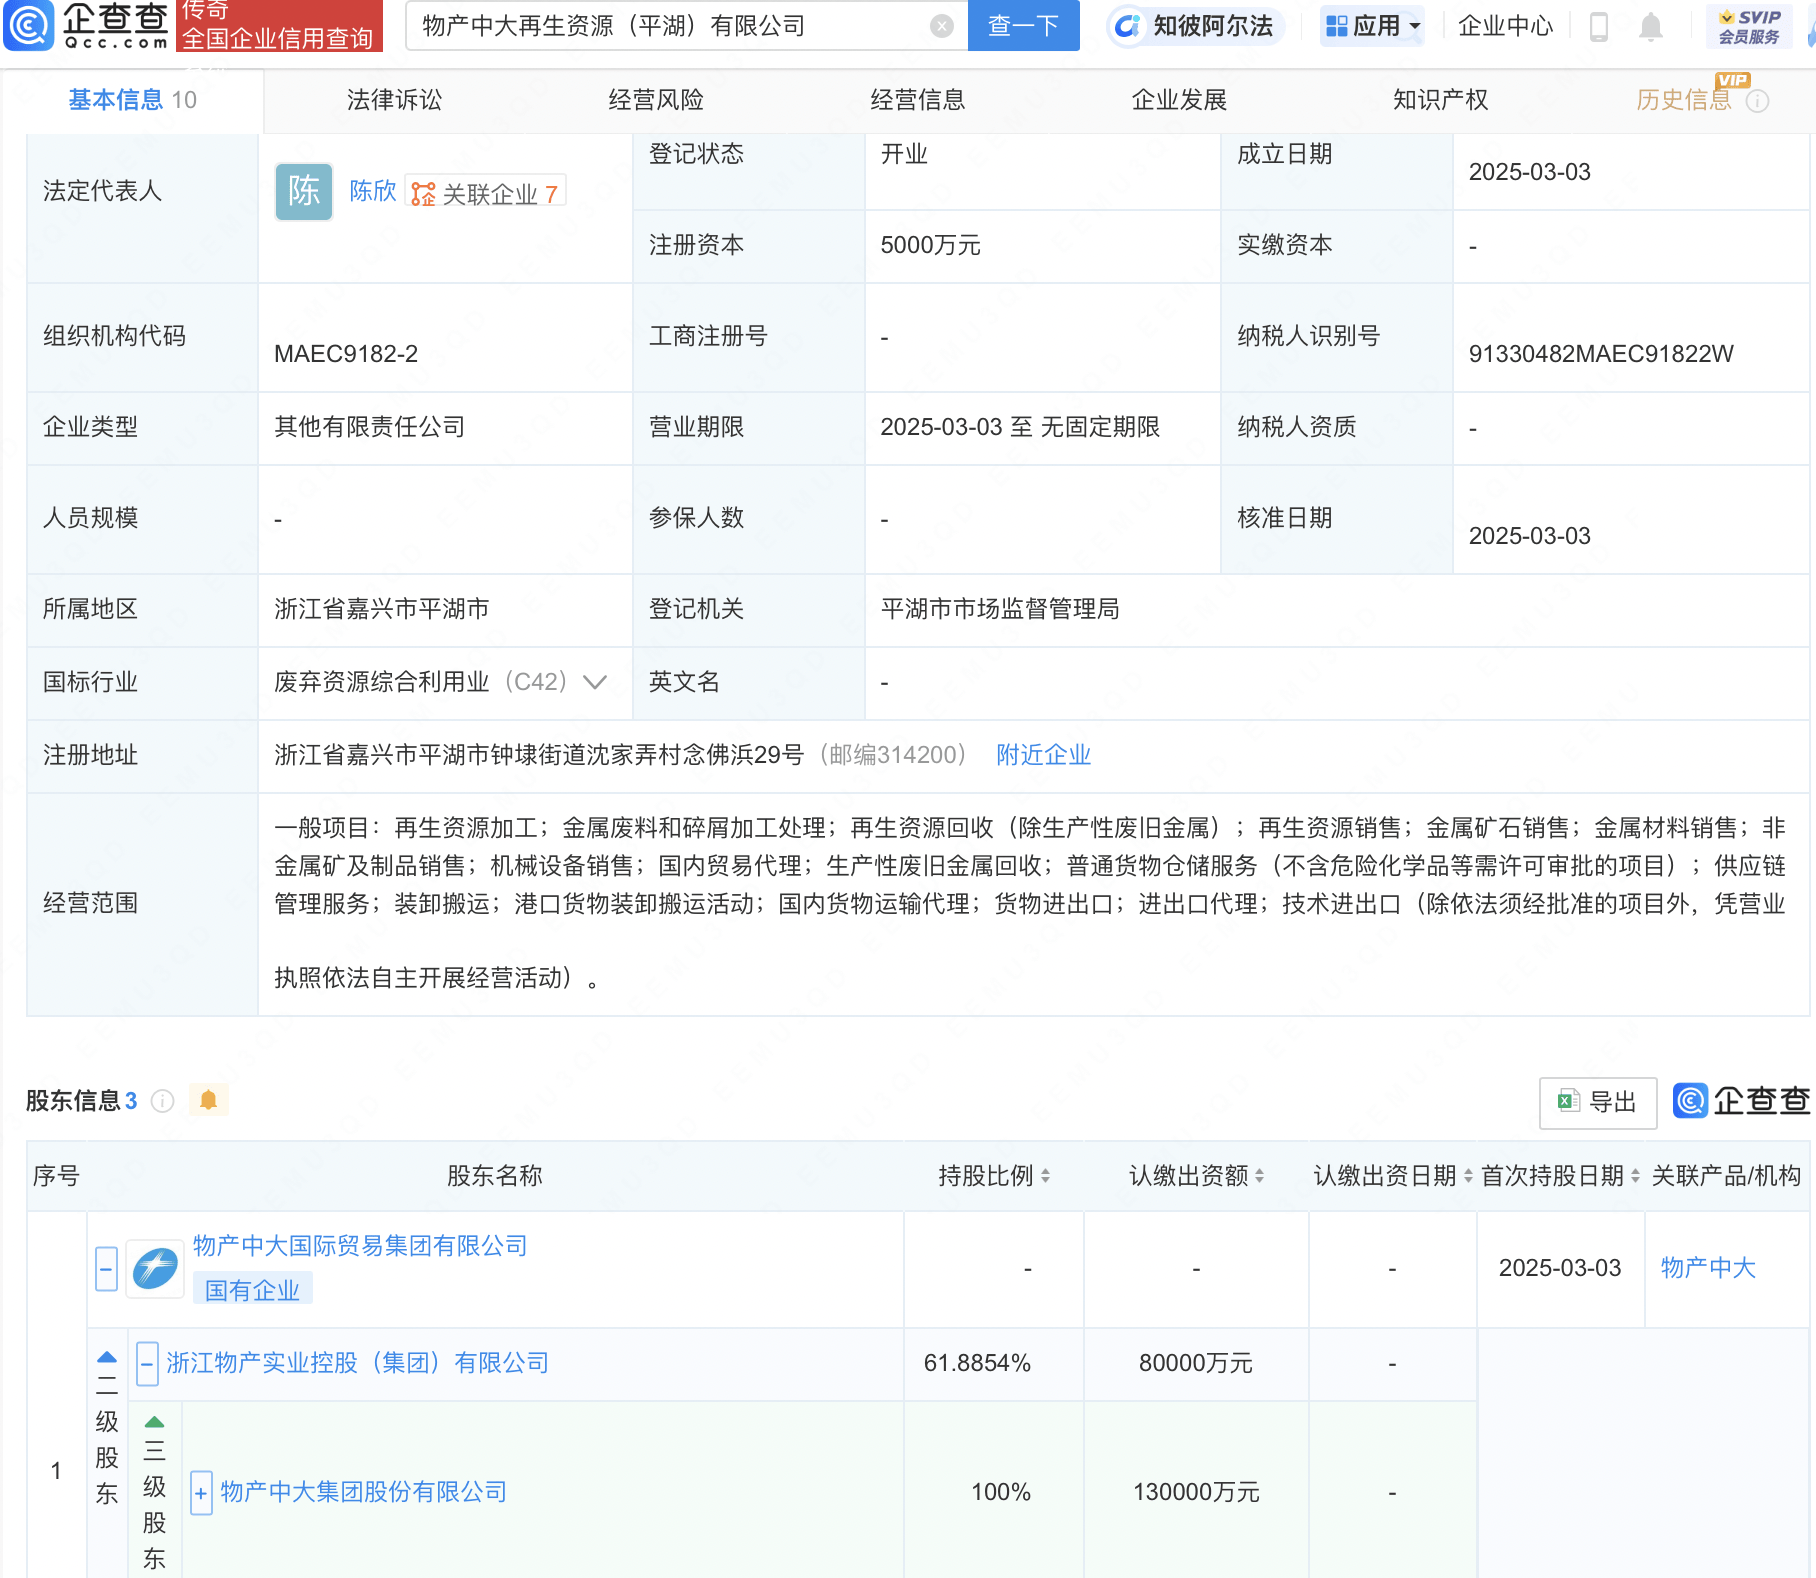Clear the search box text
The image size is (1816, 1578).
(x=941, y=26)
